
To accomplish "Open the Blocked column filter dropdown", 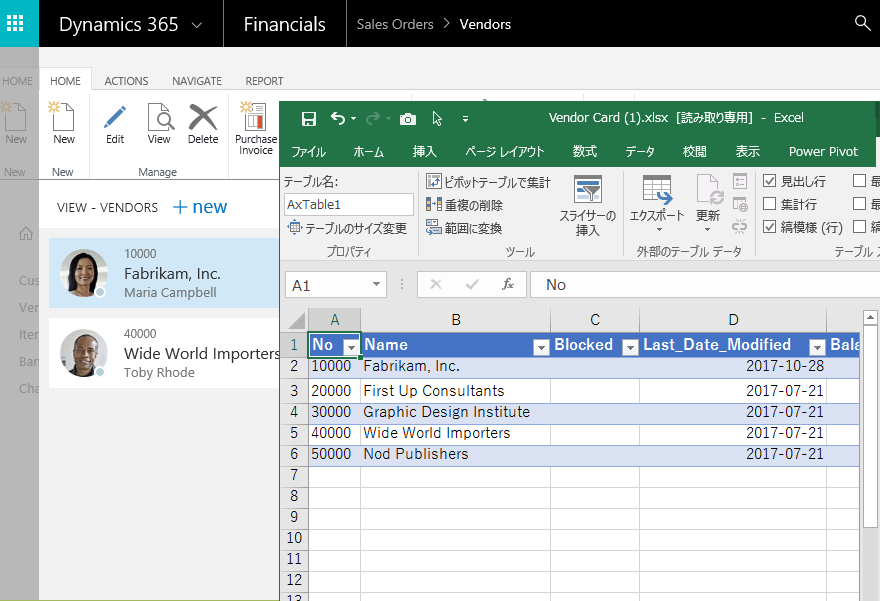I will pos(630,347).
